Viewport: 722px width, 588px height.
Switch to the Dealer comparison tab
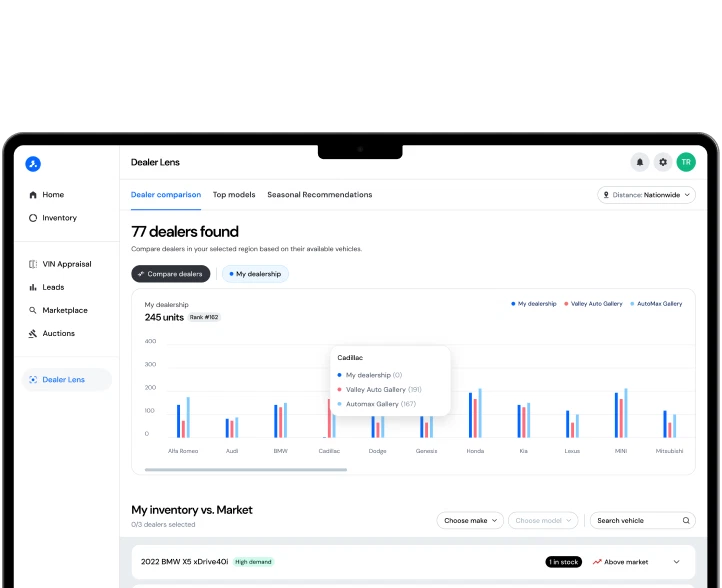[x=166, y=195]
